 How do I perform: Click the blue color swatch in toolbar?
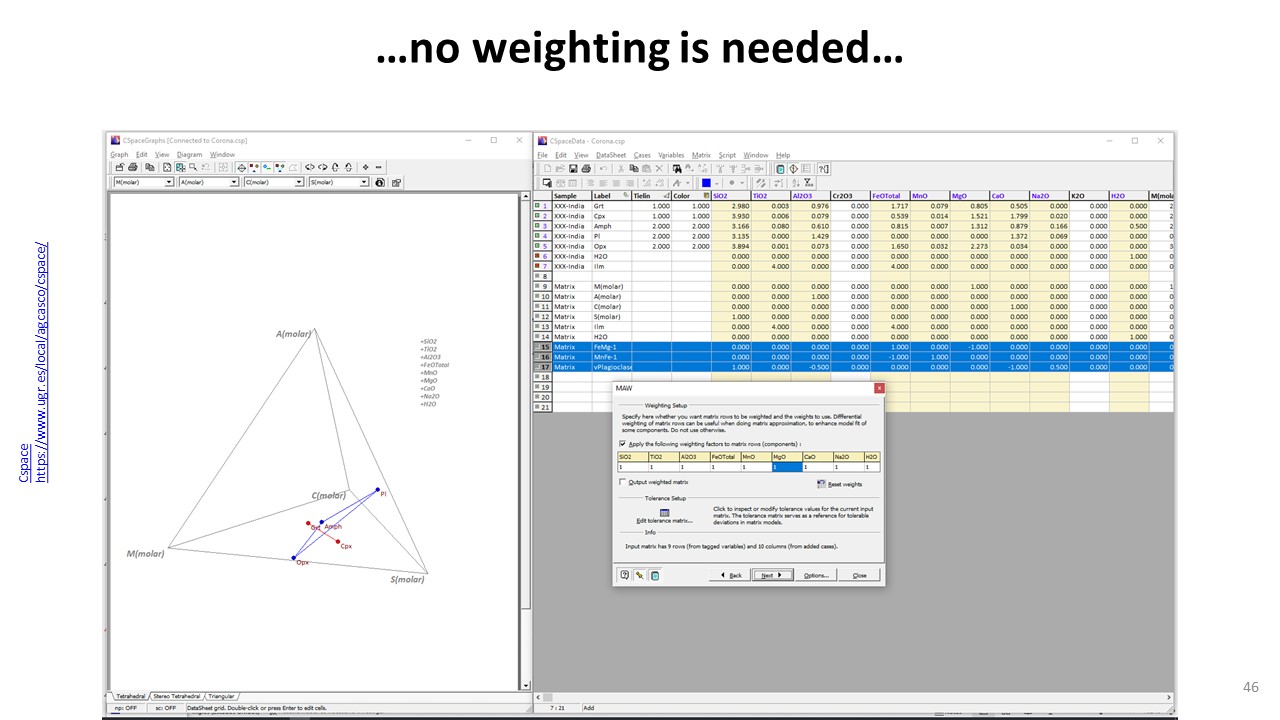706,183
